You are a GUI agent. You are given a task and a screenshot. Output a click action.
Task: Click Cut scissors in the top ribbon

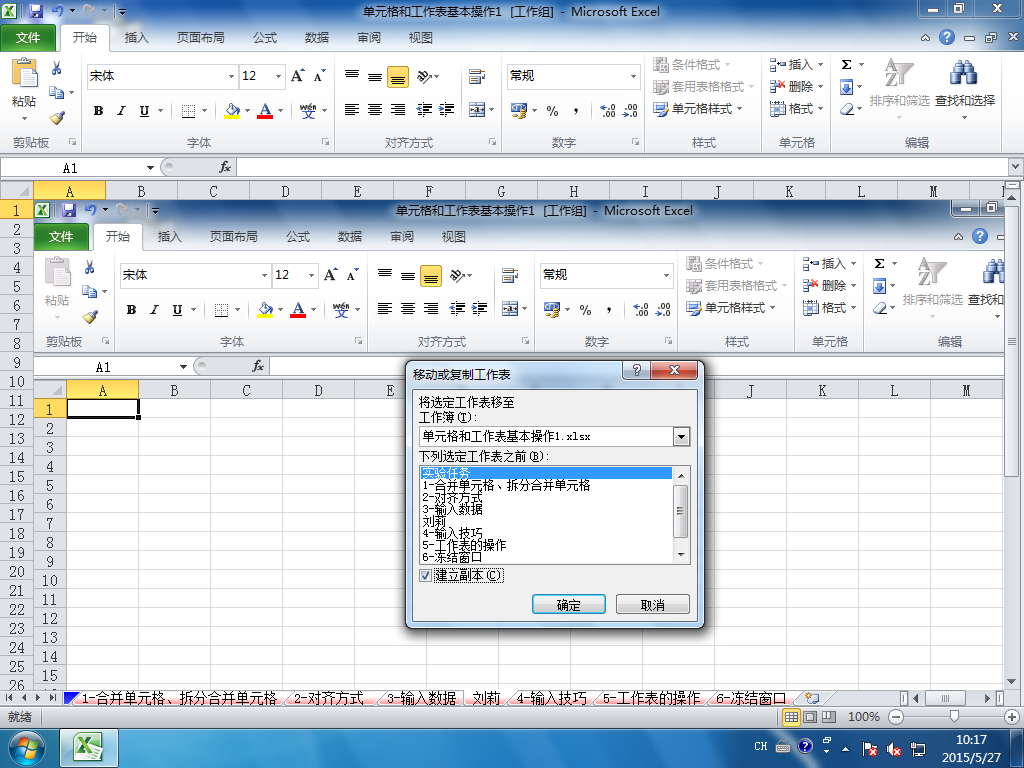pos(57,68)
